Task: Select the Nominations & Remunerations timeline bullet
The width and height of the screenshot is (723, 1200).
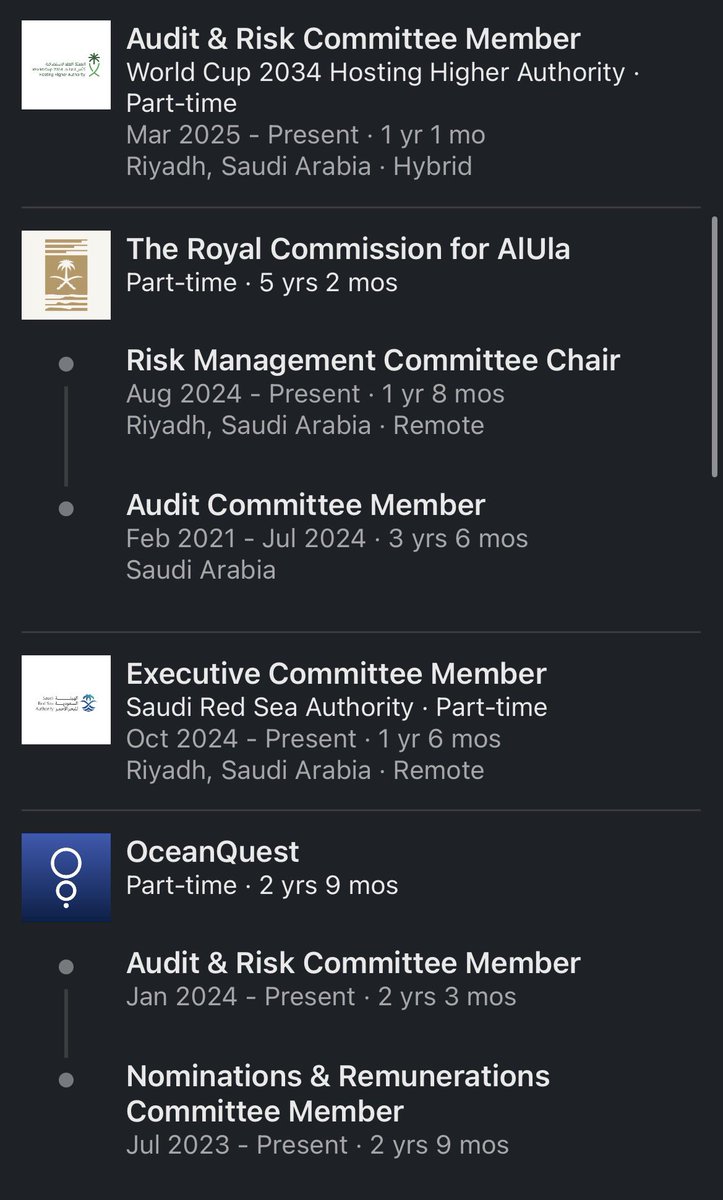Action: (66, 1080)
